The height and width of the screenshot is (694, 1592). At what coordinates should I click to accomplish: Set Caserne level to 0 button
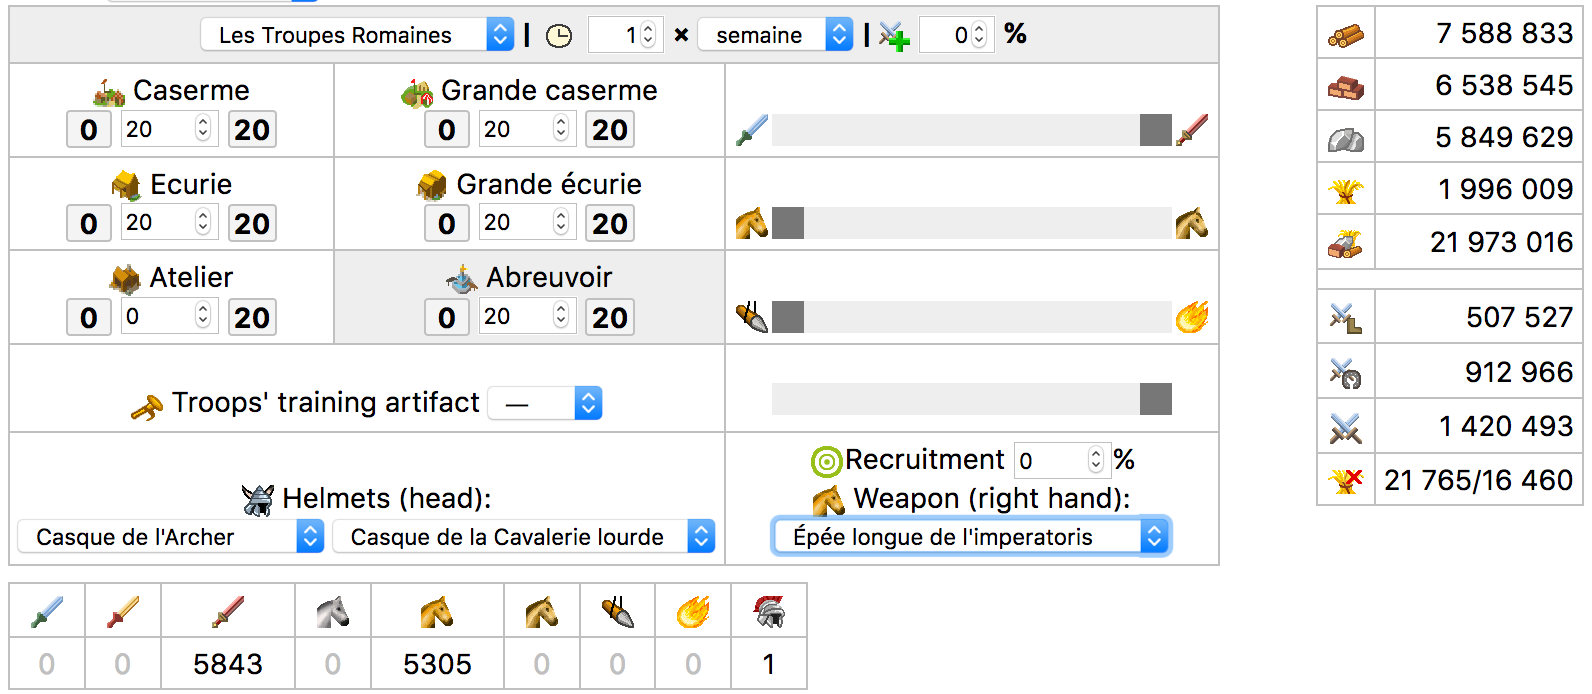[88, 130]
